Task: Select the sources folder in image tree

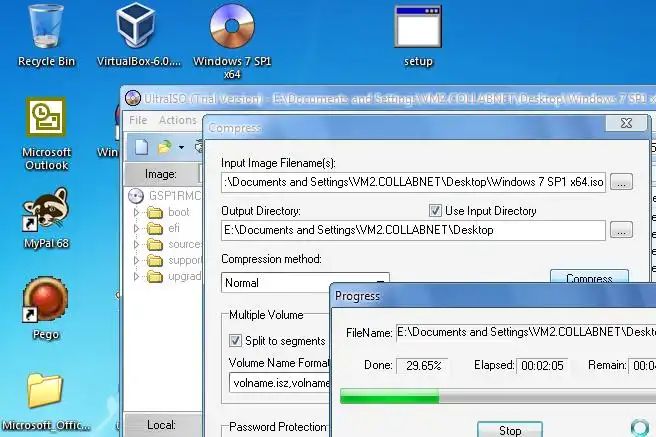Action: [175, 244]
